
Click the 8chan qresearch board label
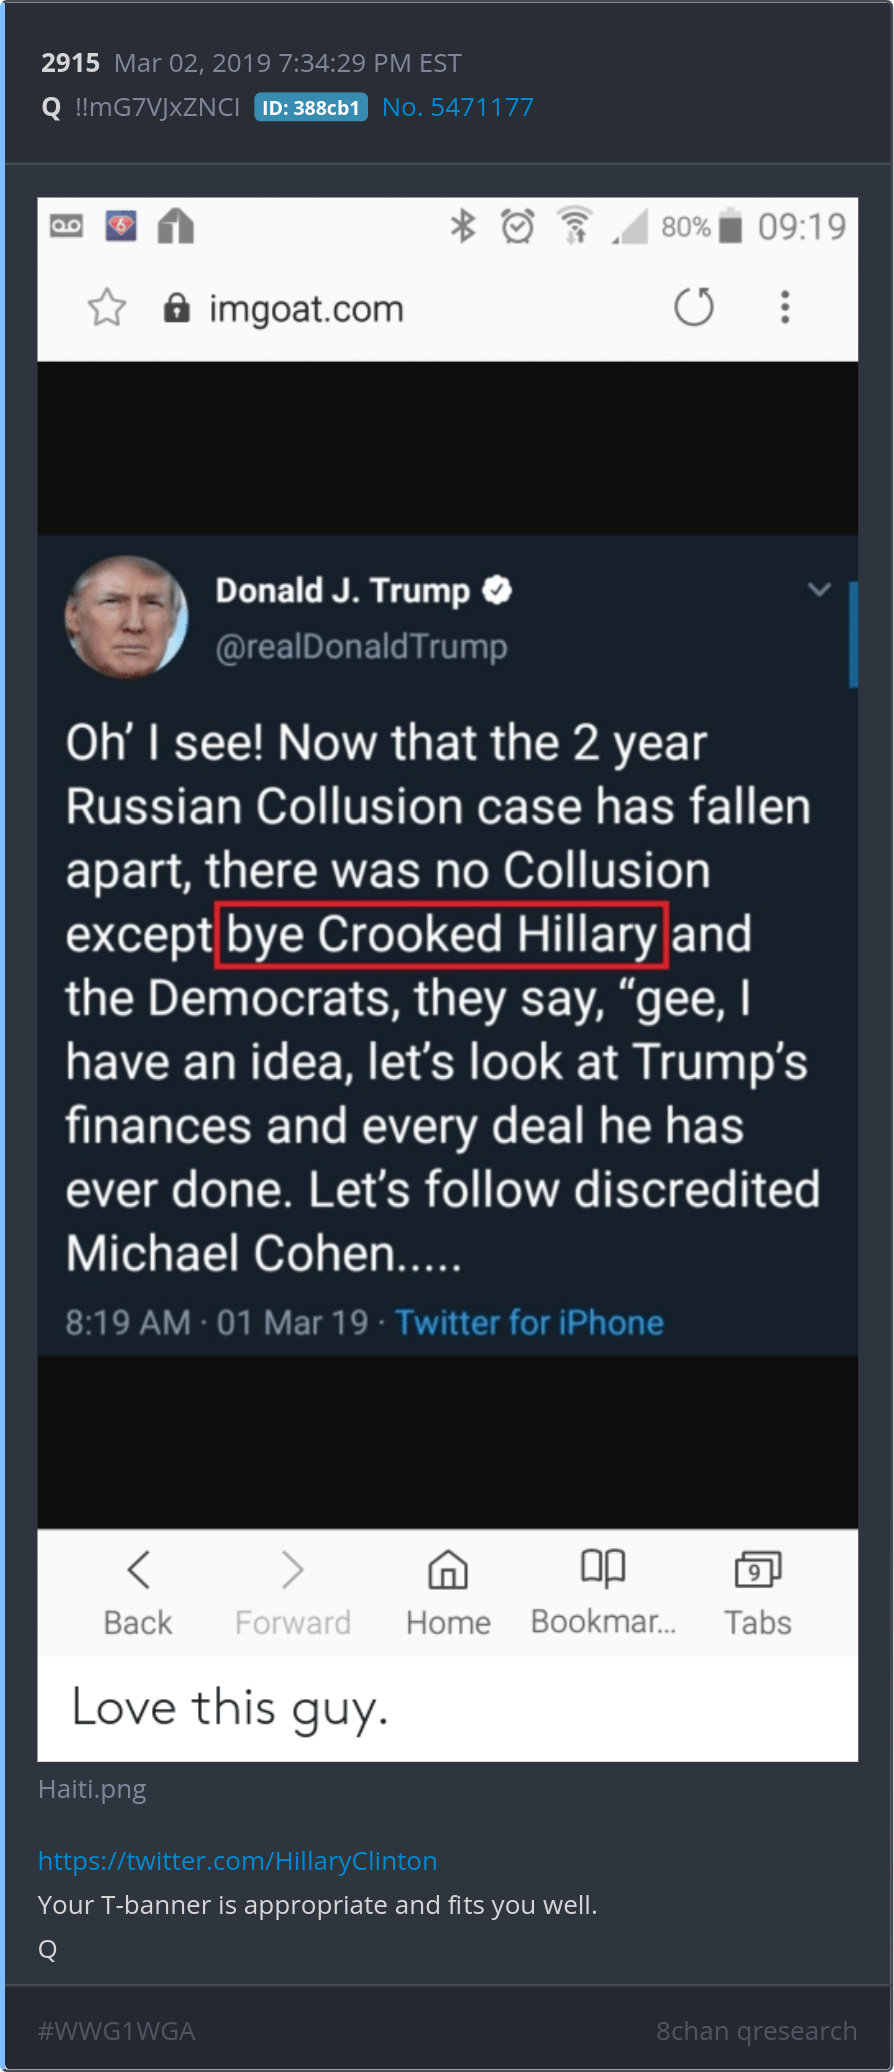(x=756, y=2031)
